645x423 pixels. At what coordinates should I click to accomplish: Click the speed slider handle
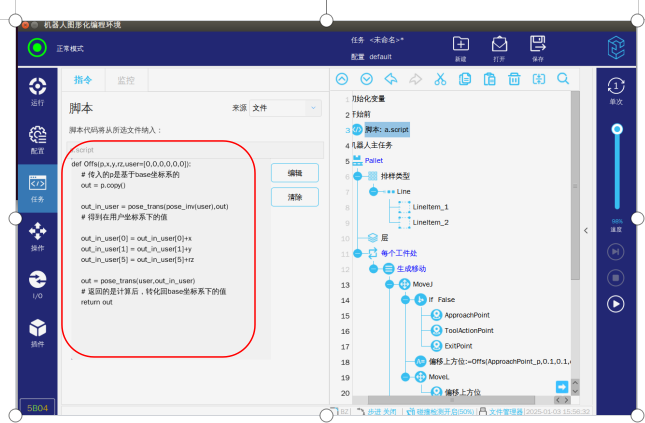click(x=616, y=129)
